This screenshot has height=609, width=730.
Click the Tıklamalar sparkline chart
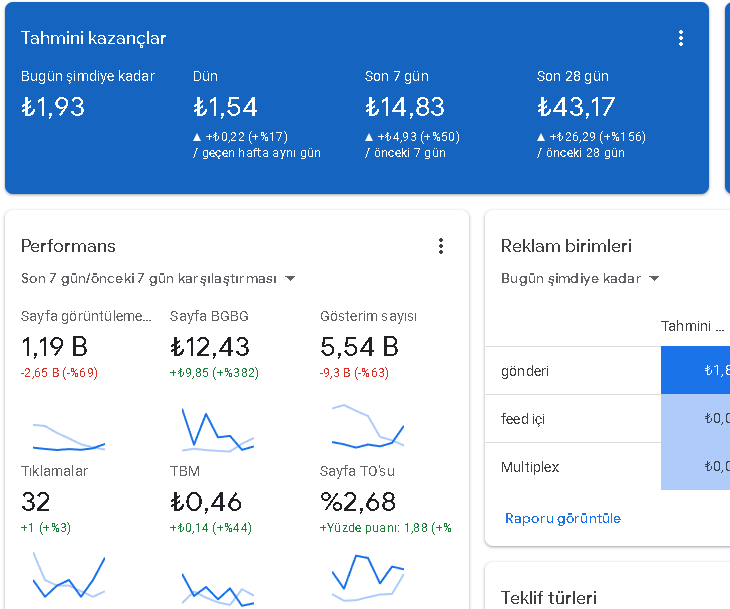coord(69,575)
